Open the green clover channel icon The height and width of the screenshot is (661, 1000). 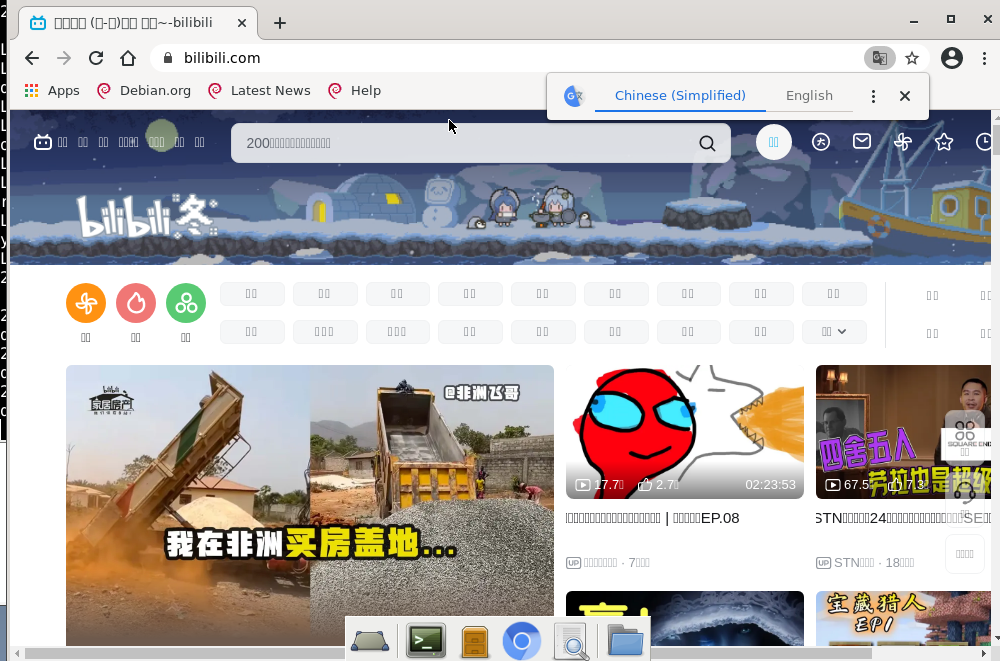[x=186, y=303]
